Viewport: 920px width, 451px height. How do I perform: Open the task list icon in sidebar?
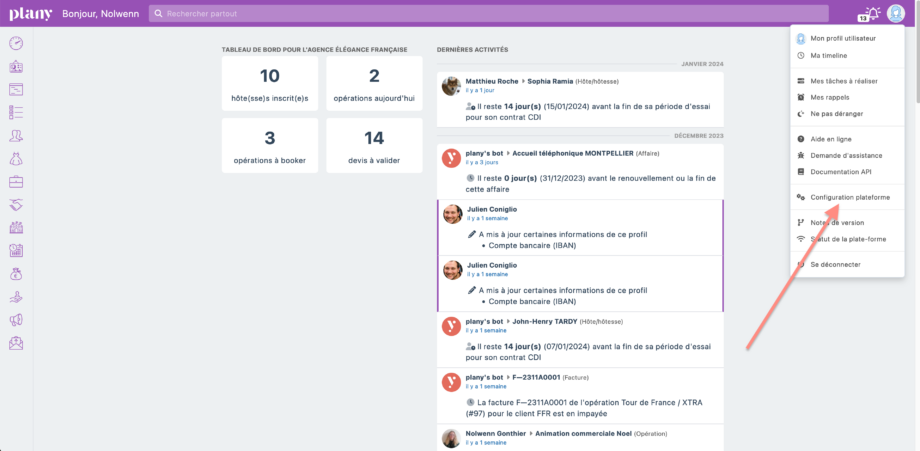pyautogui.click(x=16, y=112)
